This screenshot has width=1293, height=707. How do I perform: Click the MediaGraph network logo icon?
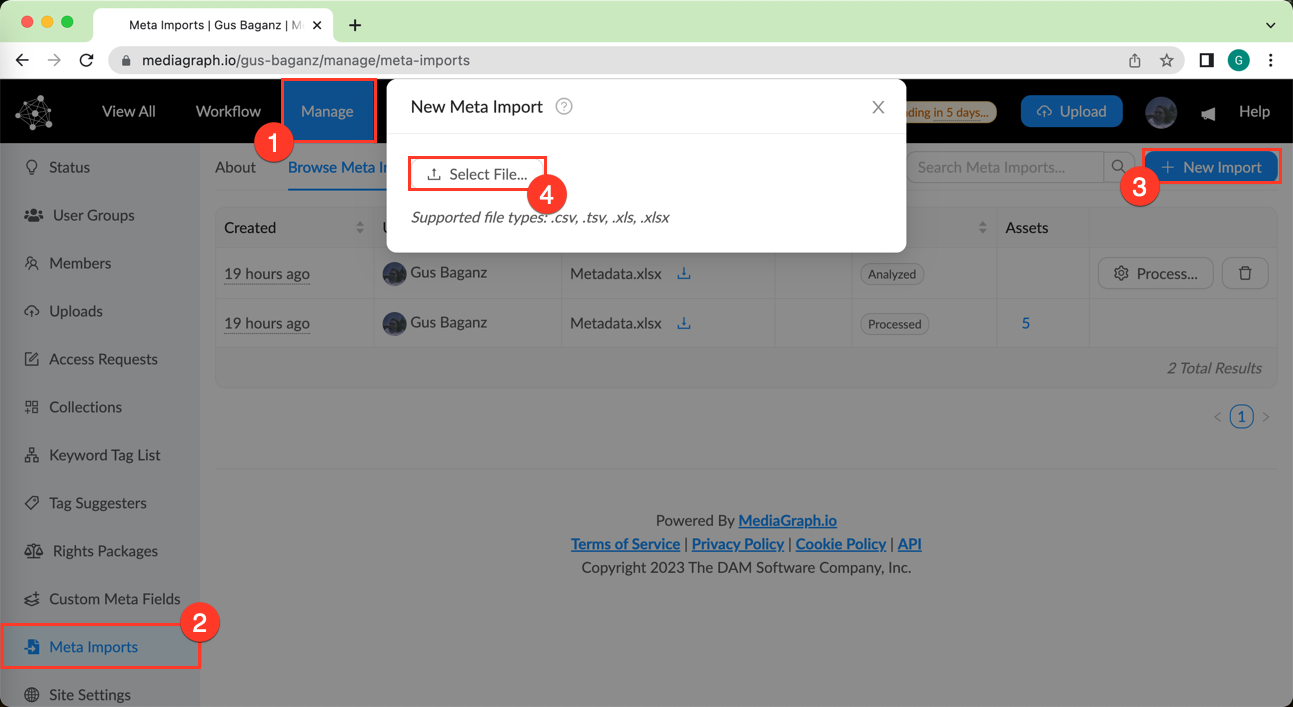34,112
